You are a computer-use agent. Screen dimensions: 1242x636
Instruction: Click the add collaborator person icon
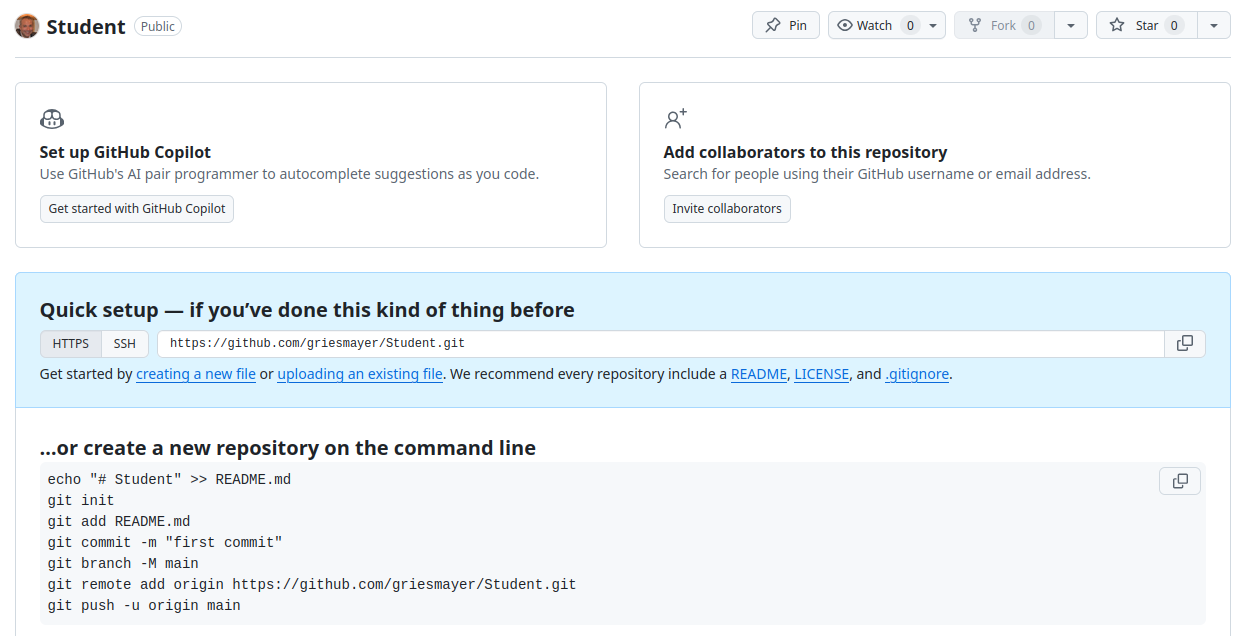pos(676,120)
